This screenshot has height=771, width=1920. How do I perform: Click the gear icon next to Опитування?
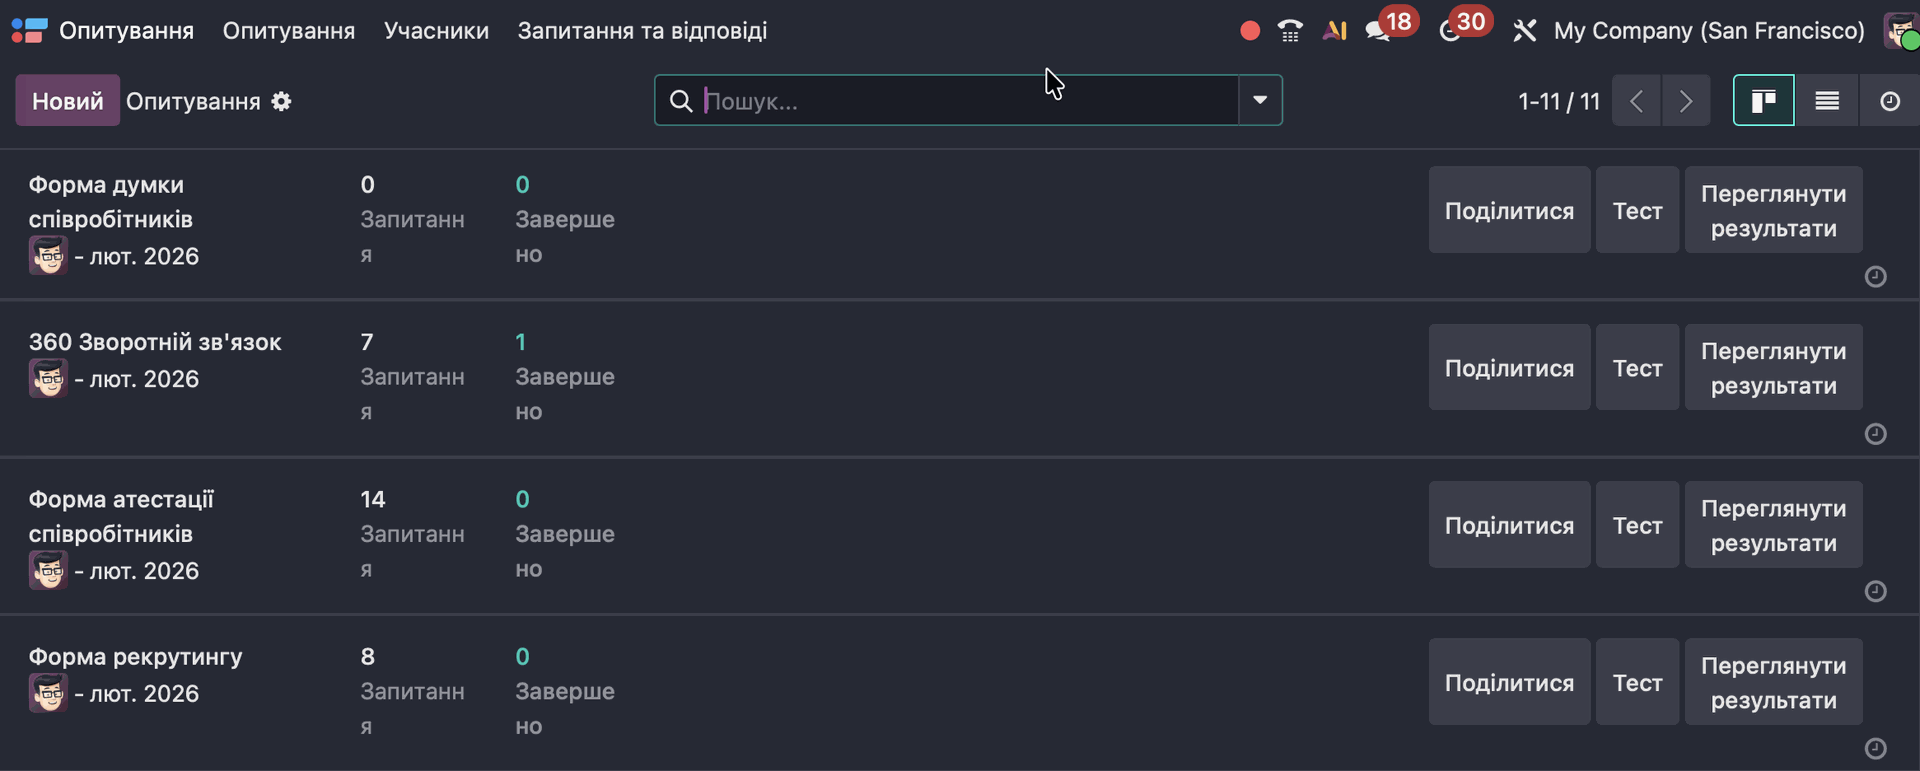coord(282,101)
